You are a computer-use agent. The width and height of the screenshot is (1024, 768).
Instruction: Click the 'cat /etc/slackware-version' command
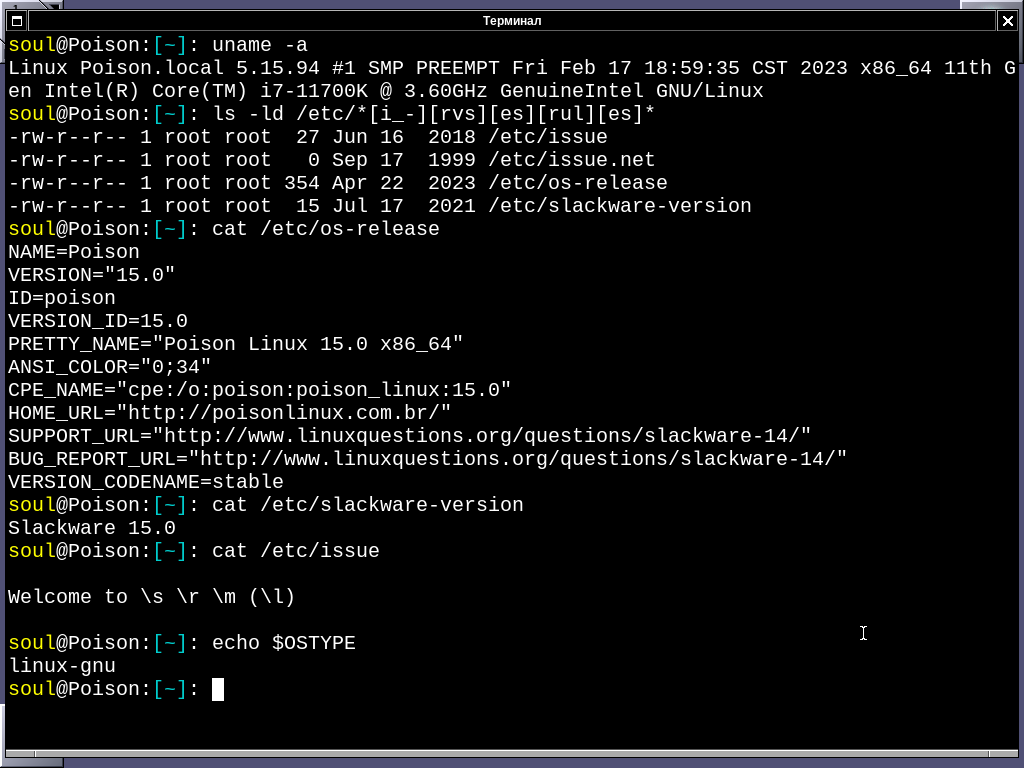pos(368,505)
